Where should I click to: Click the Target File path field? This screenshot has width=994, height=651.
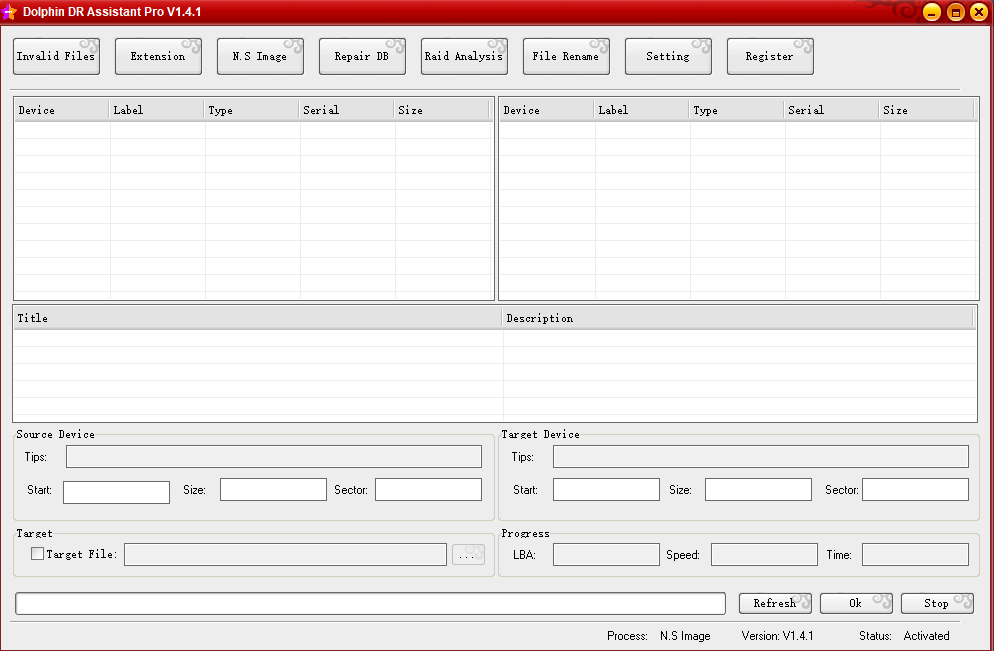(285, 554)
